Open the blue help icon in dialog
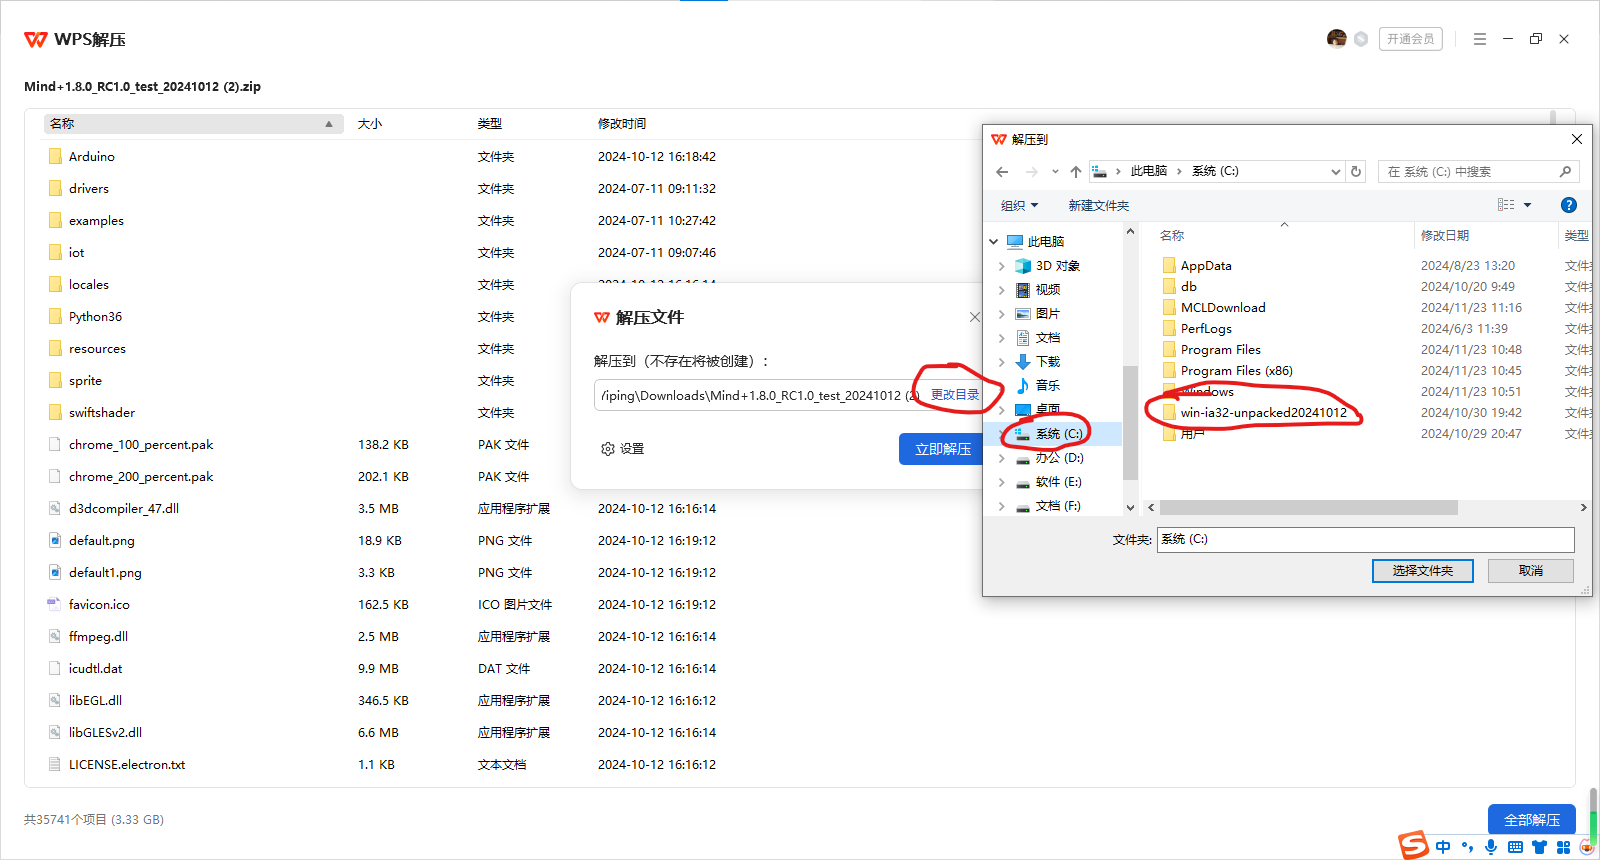The height and width of the screenshot is (860, 1600). click(1569, 205)
